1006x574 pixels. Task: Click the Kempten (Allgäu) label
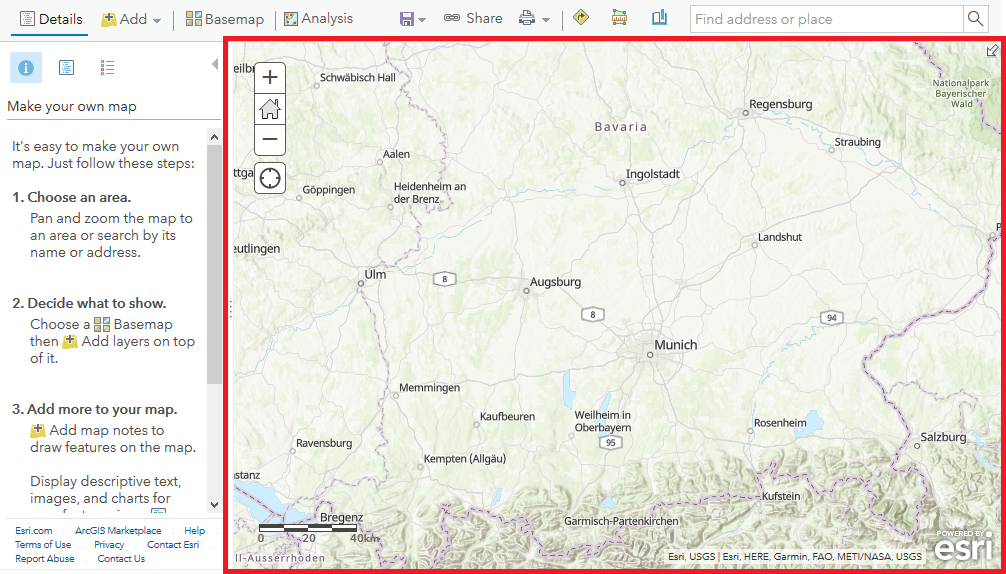466,459
